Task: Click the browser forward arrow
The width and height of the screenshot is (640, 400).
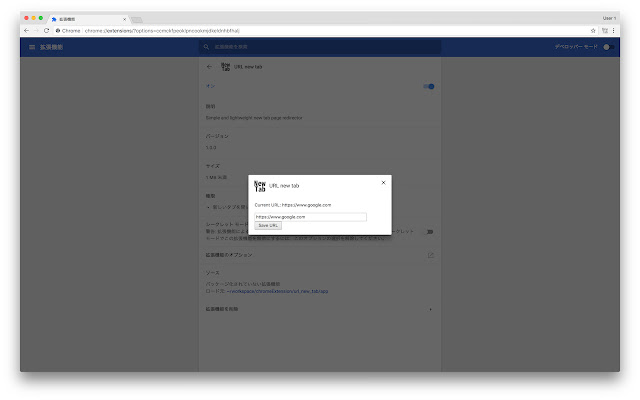Action: pos(36,31)
